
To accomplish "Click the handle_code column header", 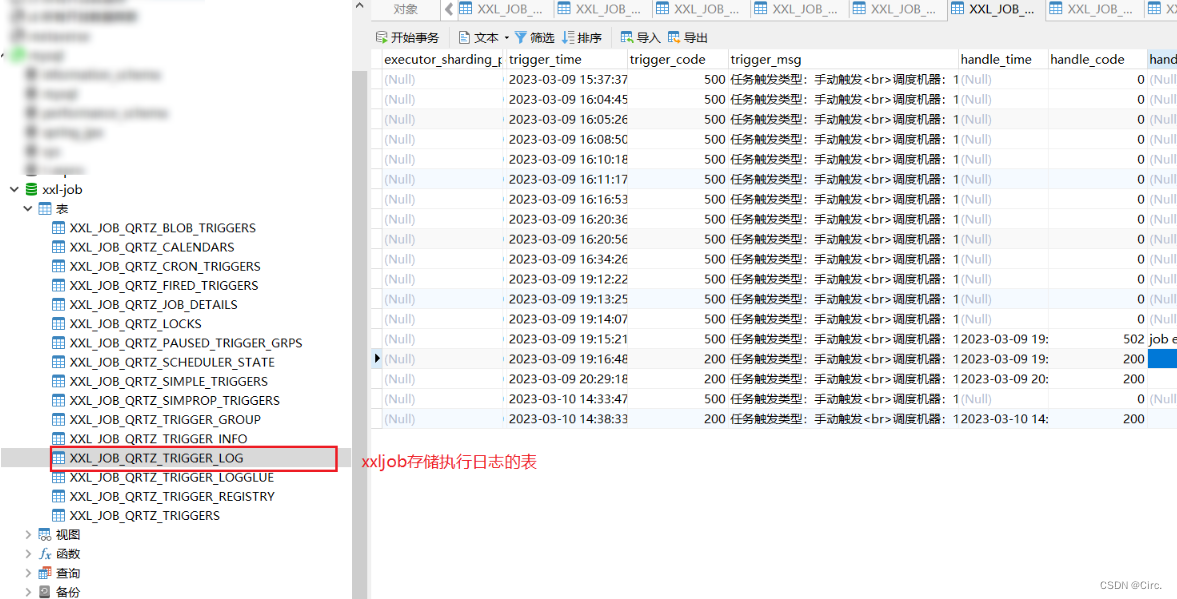I will (x=1097, y=59).
